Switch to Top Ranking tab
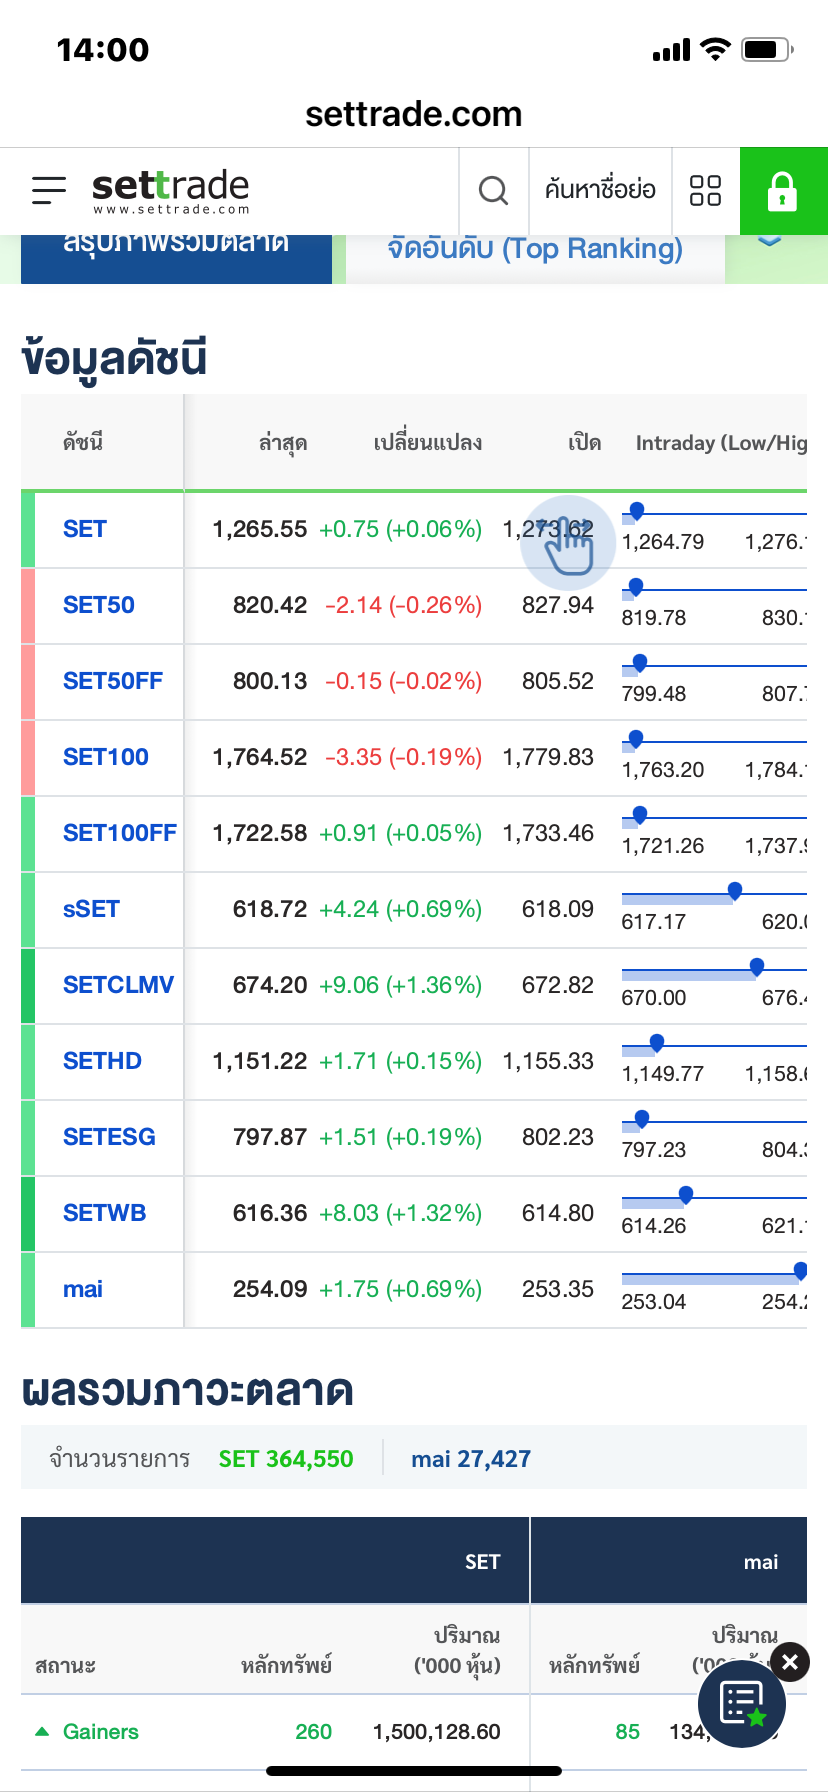This screenshot has height=1792, width=828. click(535, 250)
